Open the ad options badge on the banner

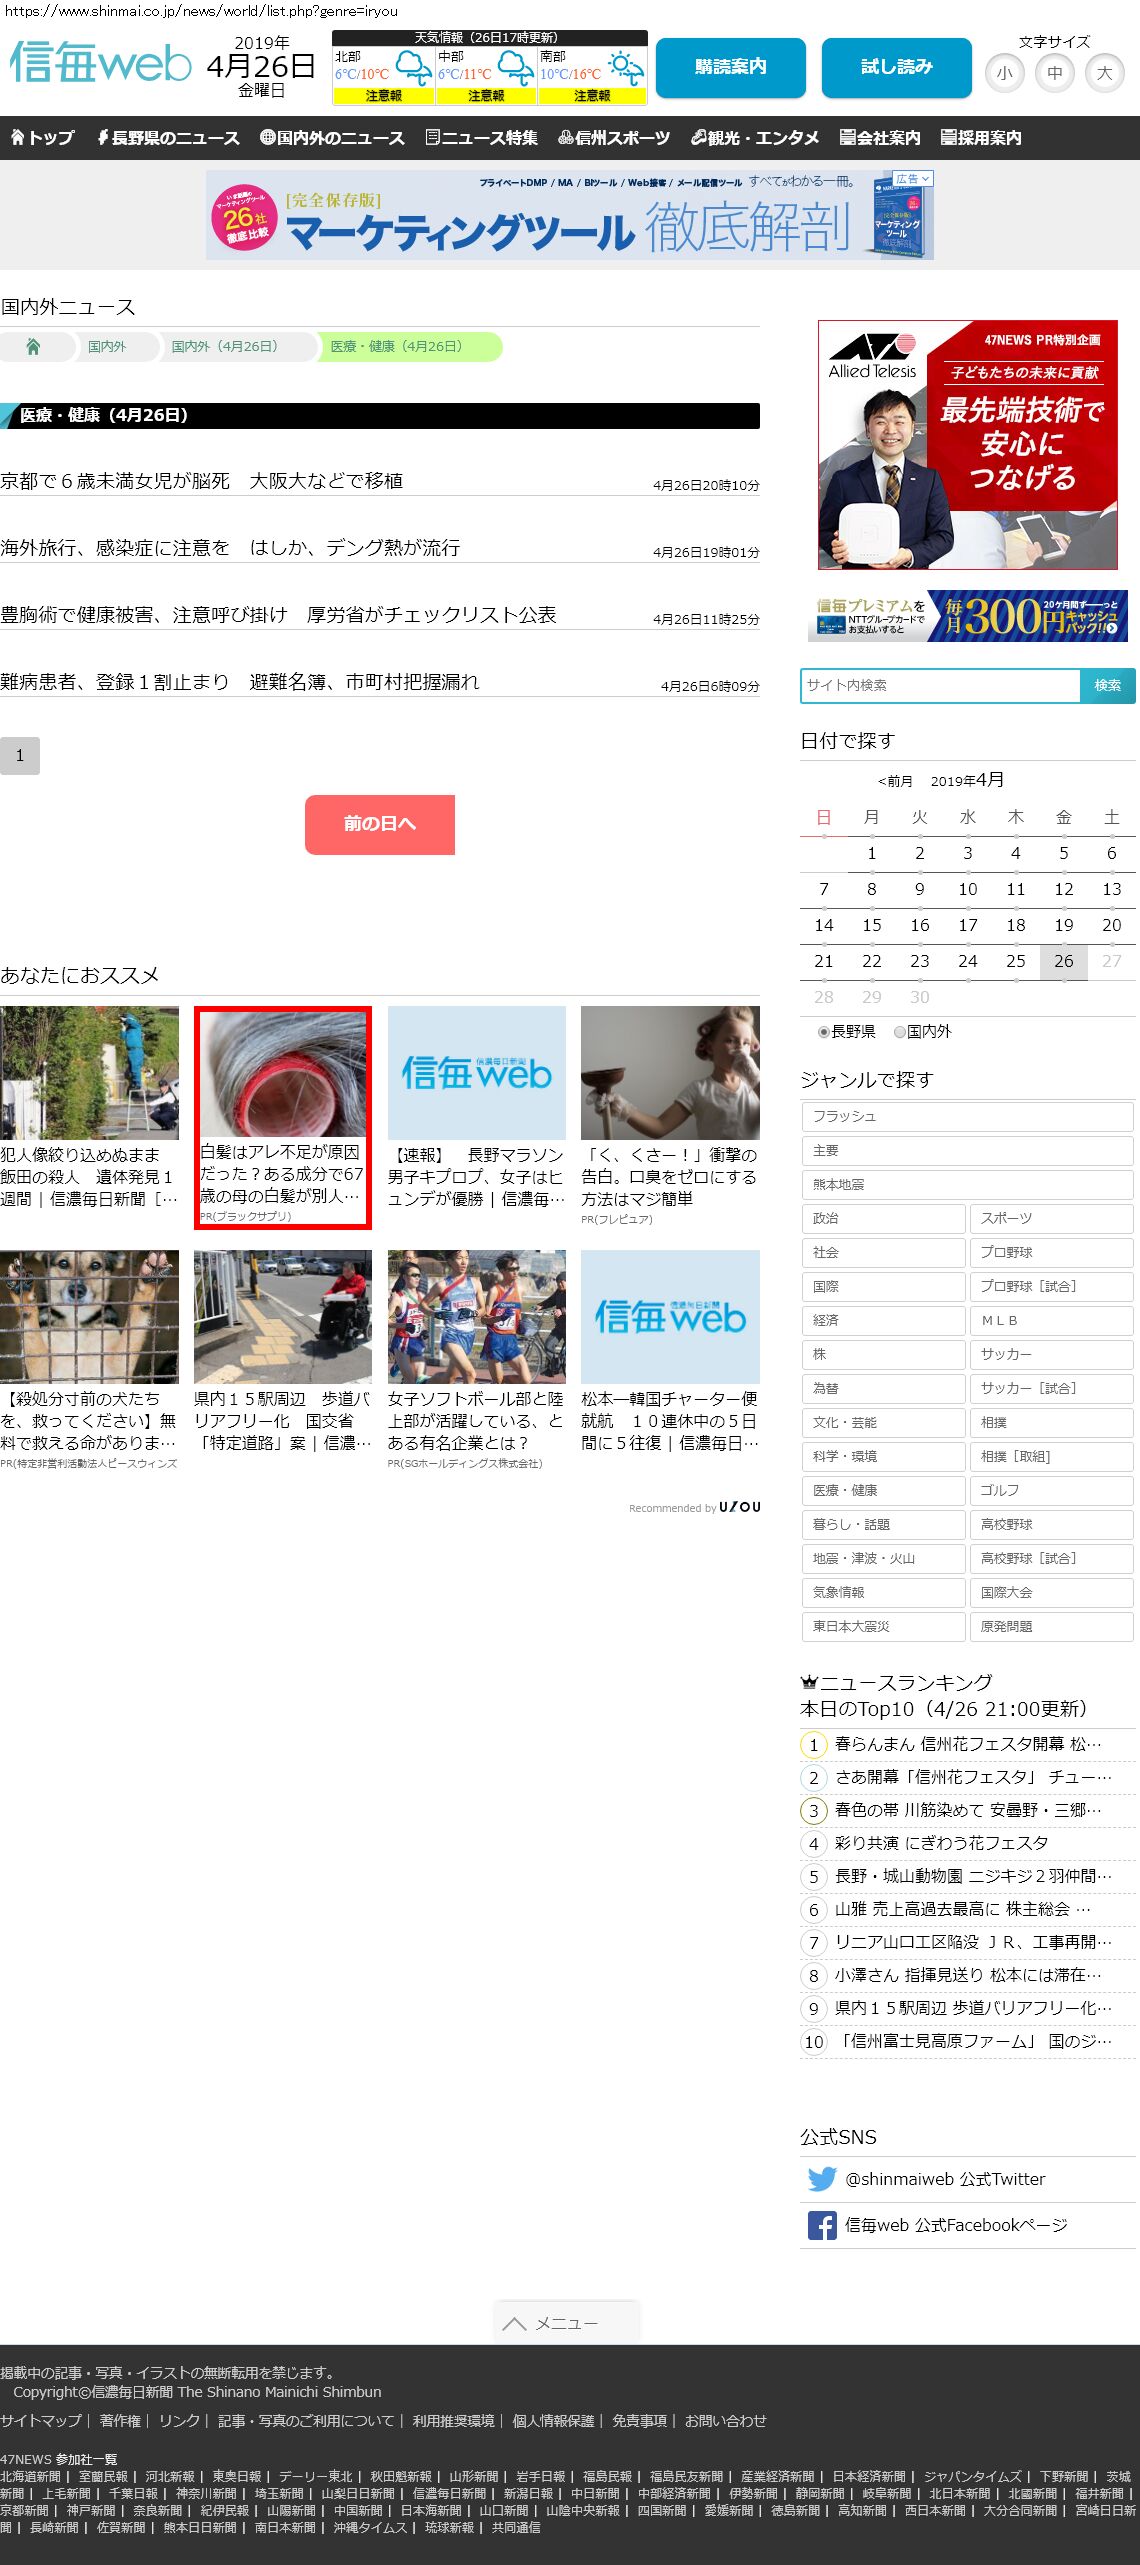tap(913, 179)
